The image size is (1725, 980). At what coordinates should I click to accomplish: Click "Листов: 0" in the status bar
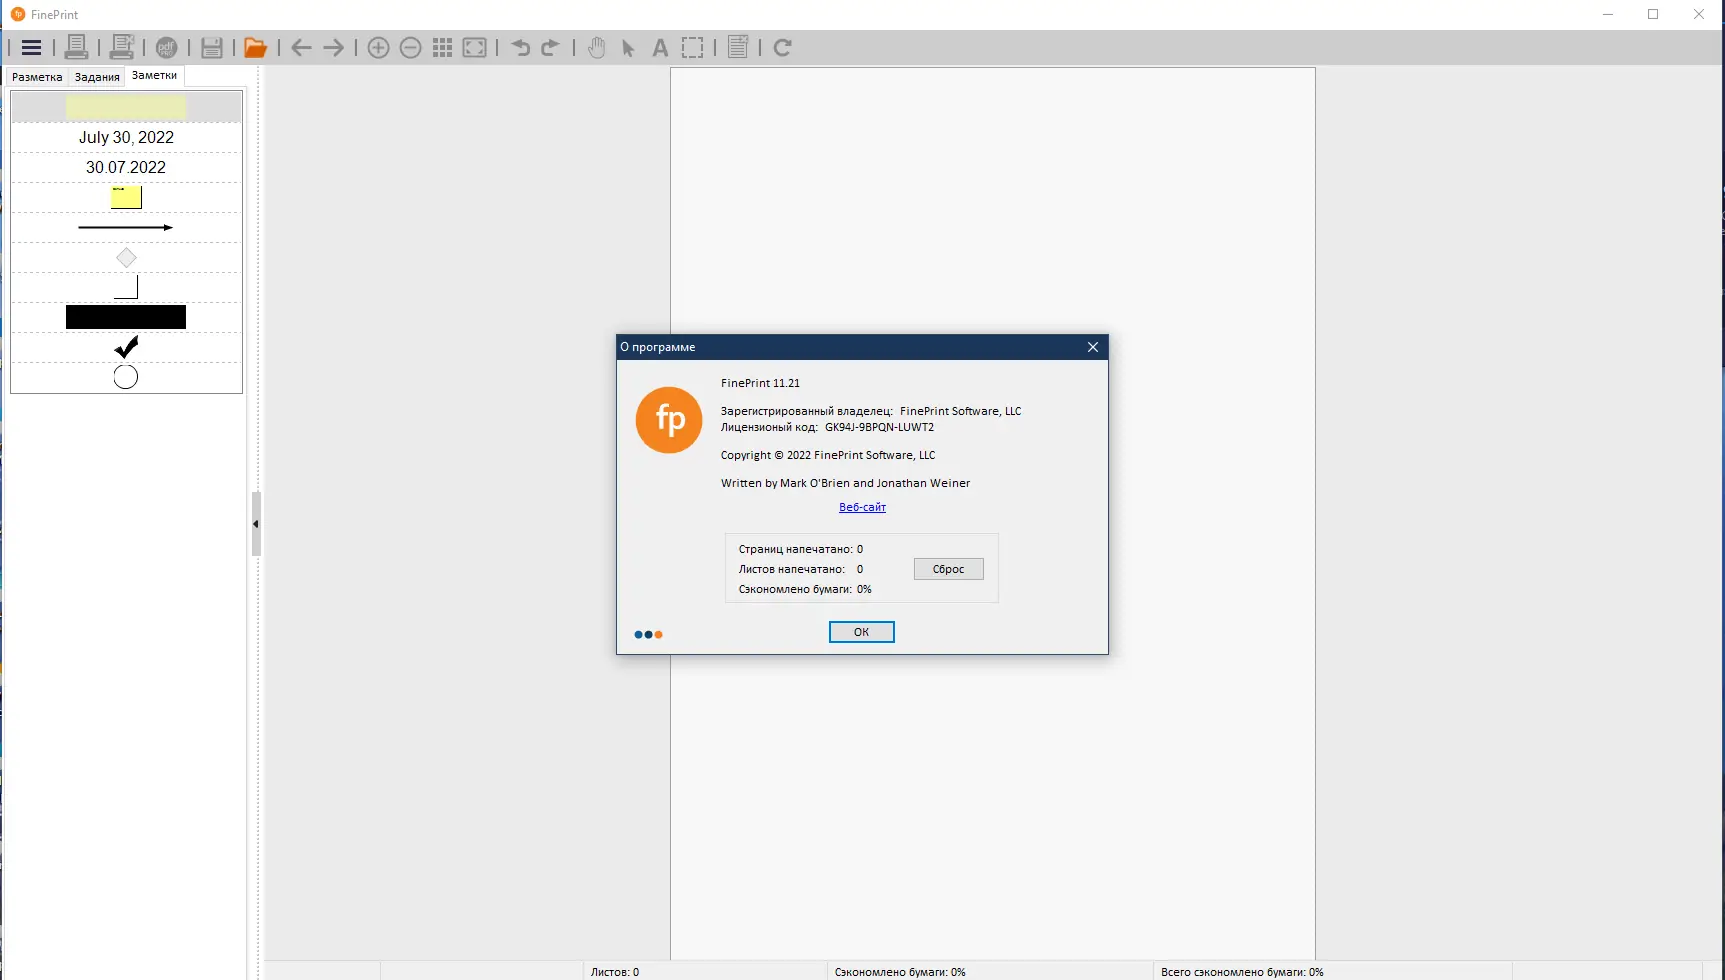(x=614, y=972)
